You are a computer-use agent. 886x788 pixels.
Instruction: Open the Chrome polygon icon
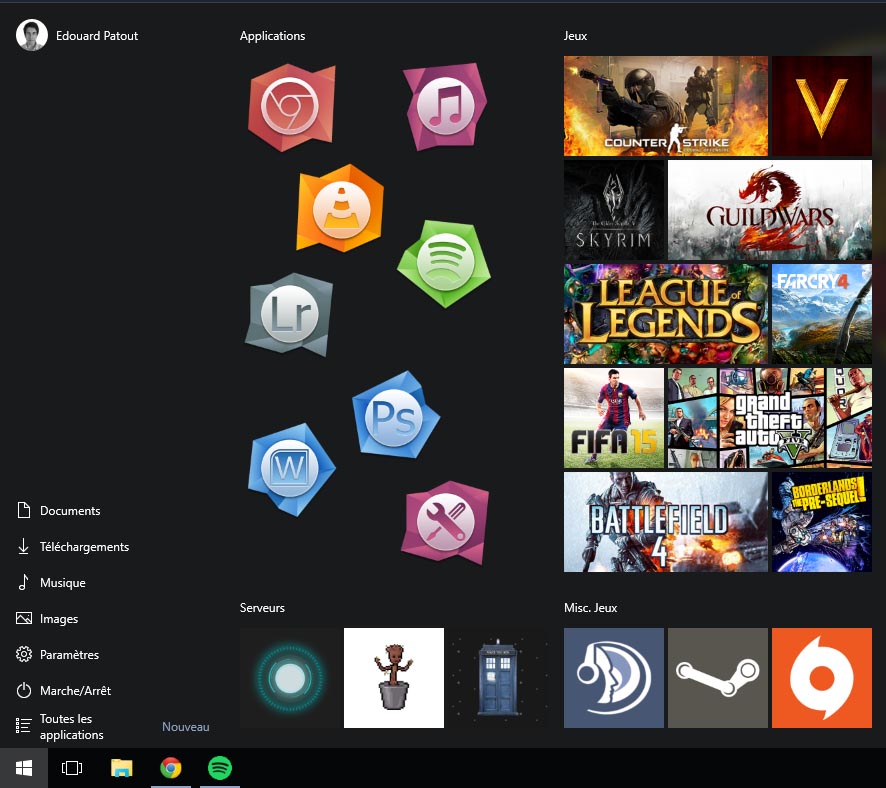point(292,107)
